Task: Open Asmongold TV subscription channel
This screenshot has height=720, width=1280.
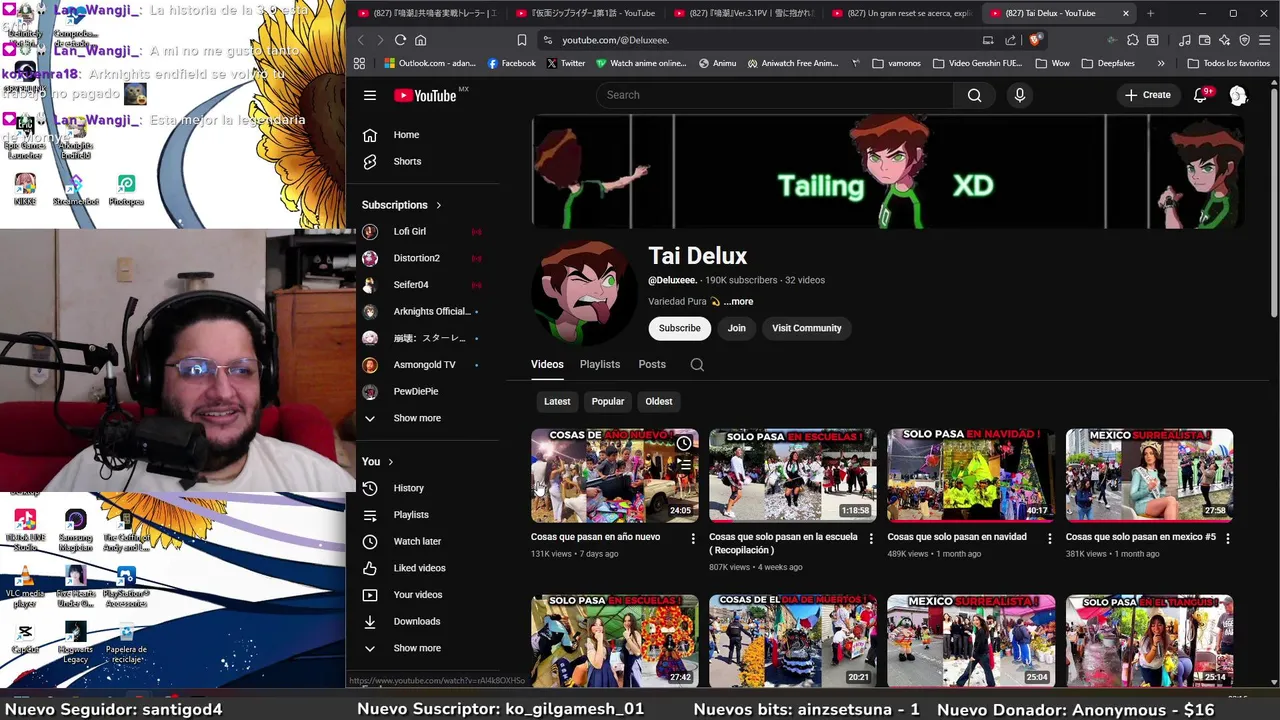Action: 424,365
